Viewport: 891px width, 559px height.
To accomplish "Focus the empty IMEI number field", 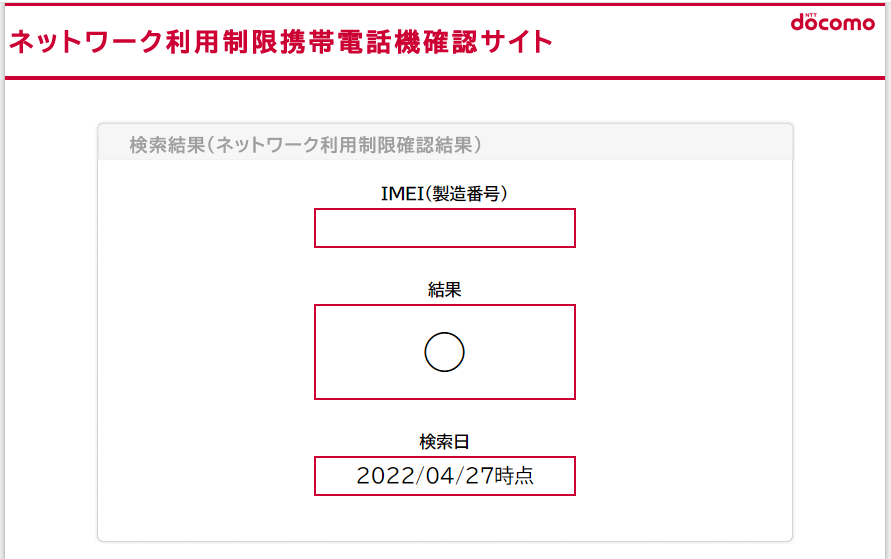I will pyautogui.click(x=445, y=228).
